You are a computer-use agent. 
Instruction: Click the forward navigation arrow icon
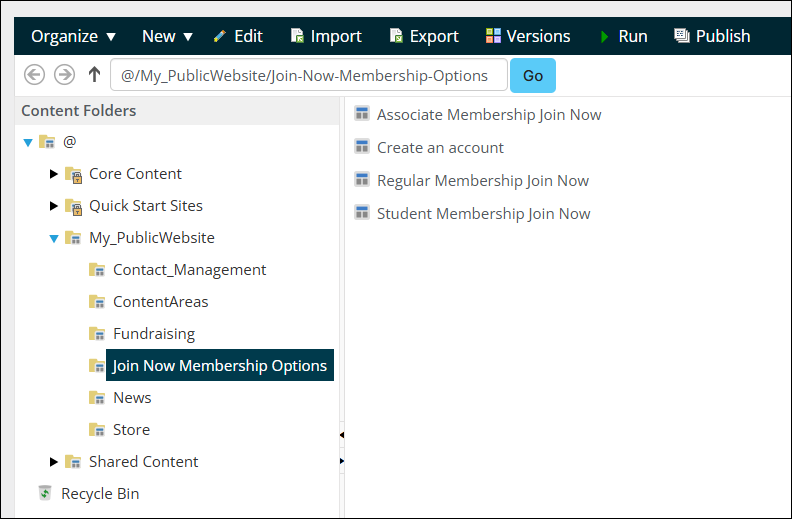(64, 75)
